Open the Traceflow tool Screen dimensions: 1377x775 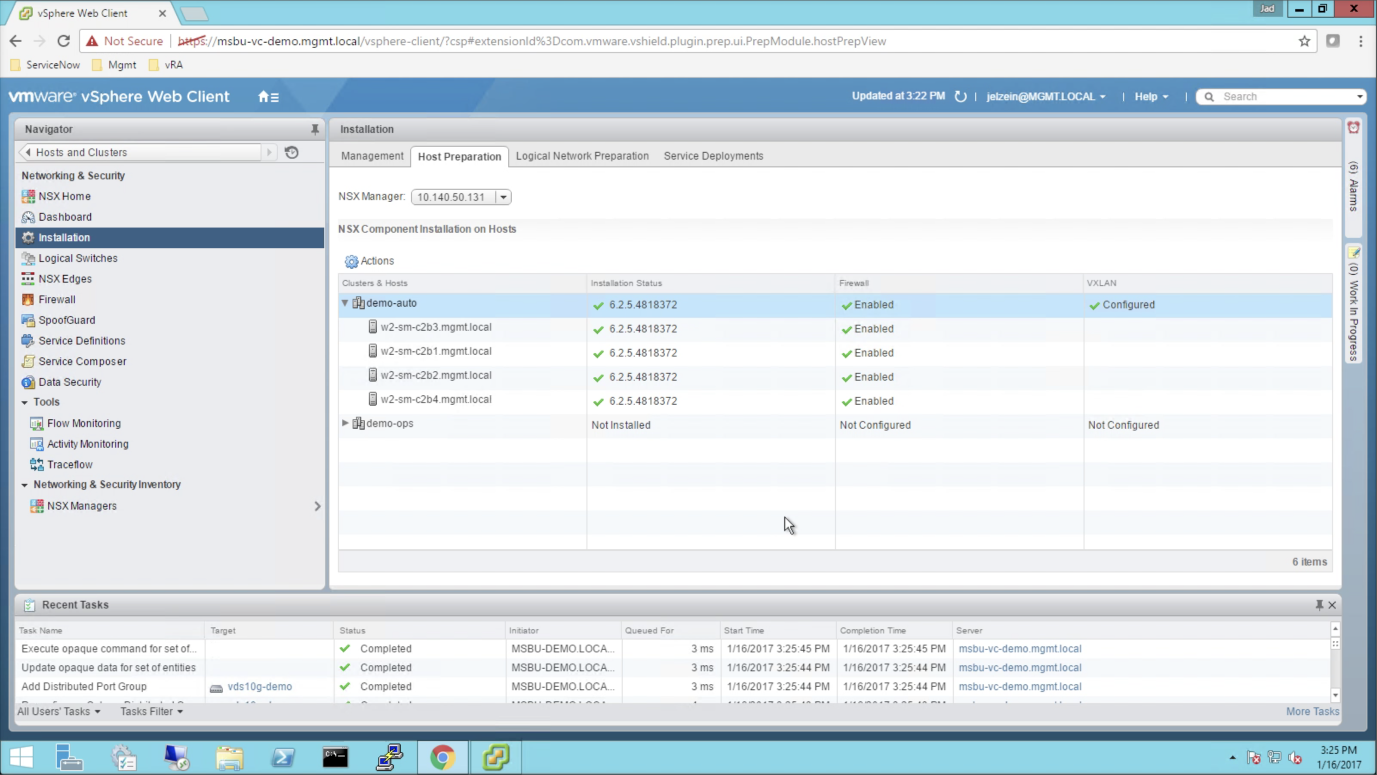coord(70,464)
